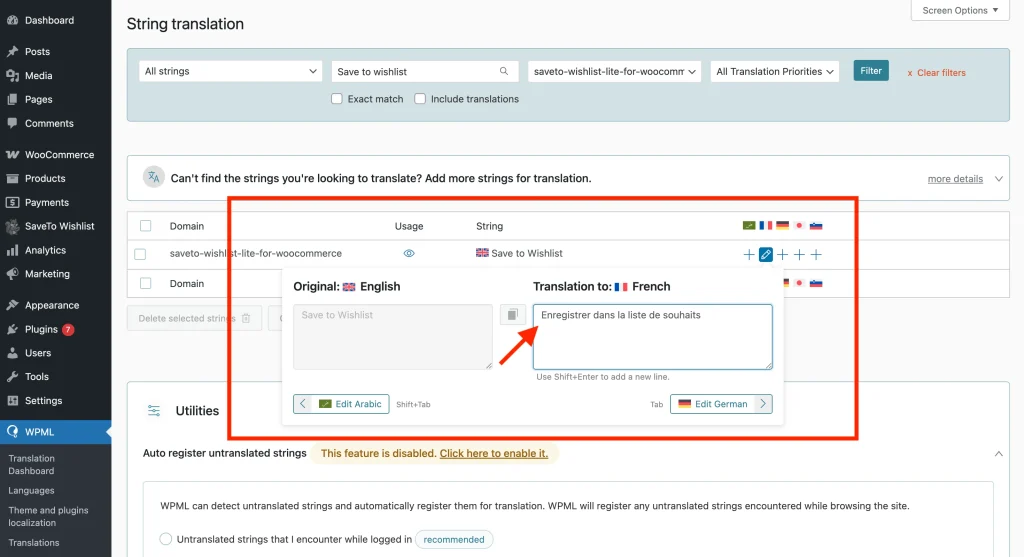Viewport: 1024px width, 557px height.
Task: Open the All Translation Priorities dropdown
Action: [775, 72]
